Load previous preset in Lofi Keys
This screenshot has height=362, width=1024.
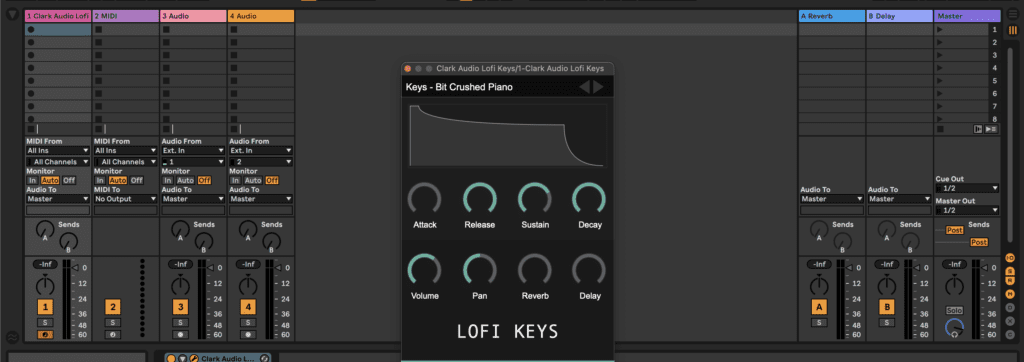click(584, 87)
